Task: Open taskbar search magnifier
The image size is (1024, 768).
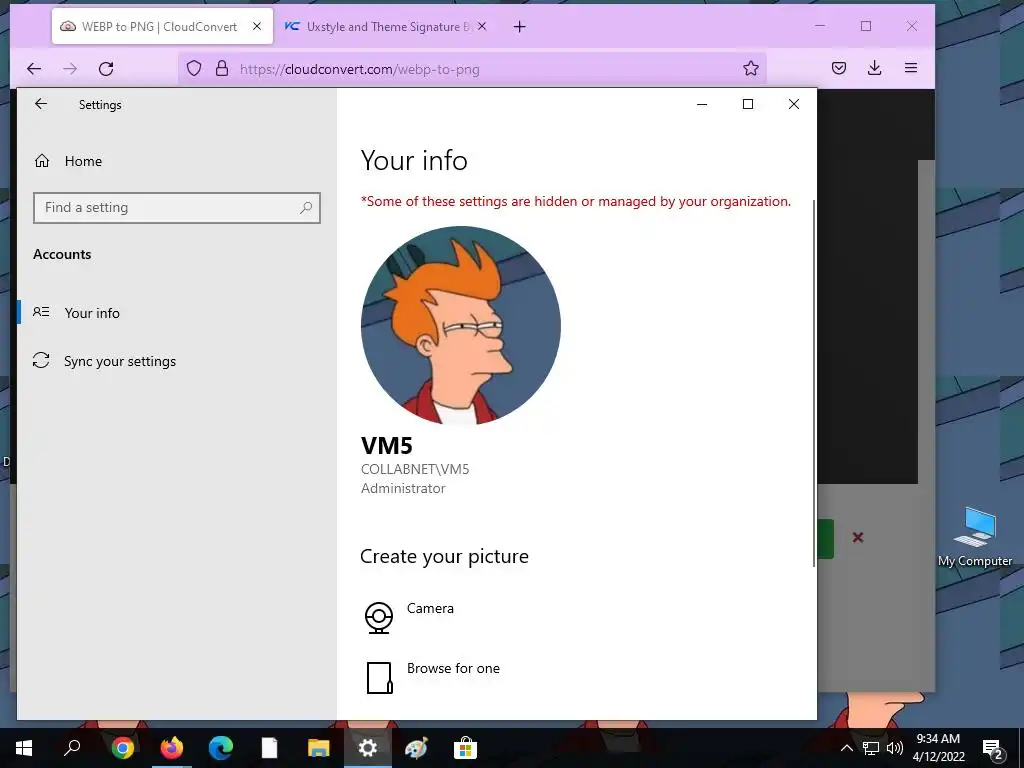Action: [x=72, y=748]
